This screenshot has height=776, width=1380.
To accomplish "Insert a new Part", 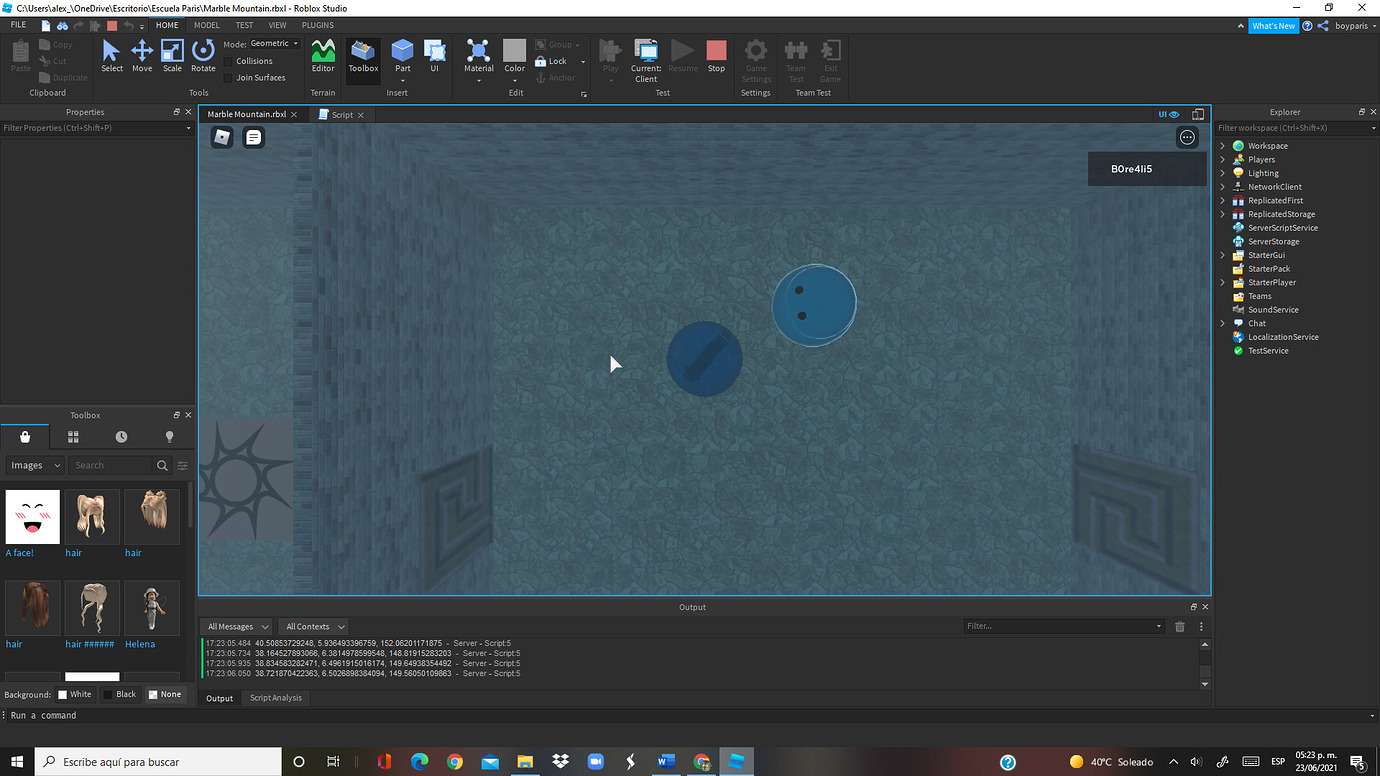I will pos(402,55).
